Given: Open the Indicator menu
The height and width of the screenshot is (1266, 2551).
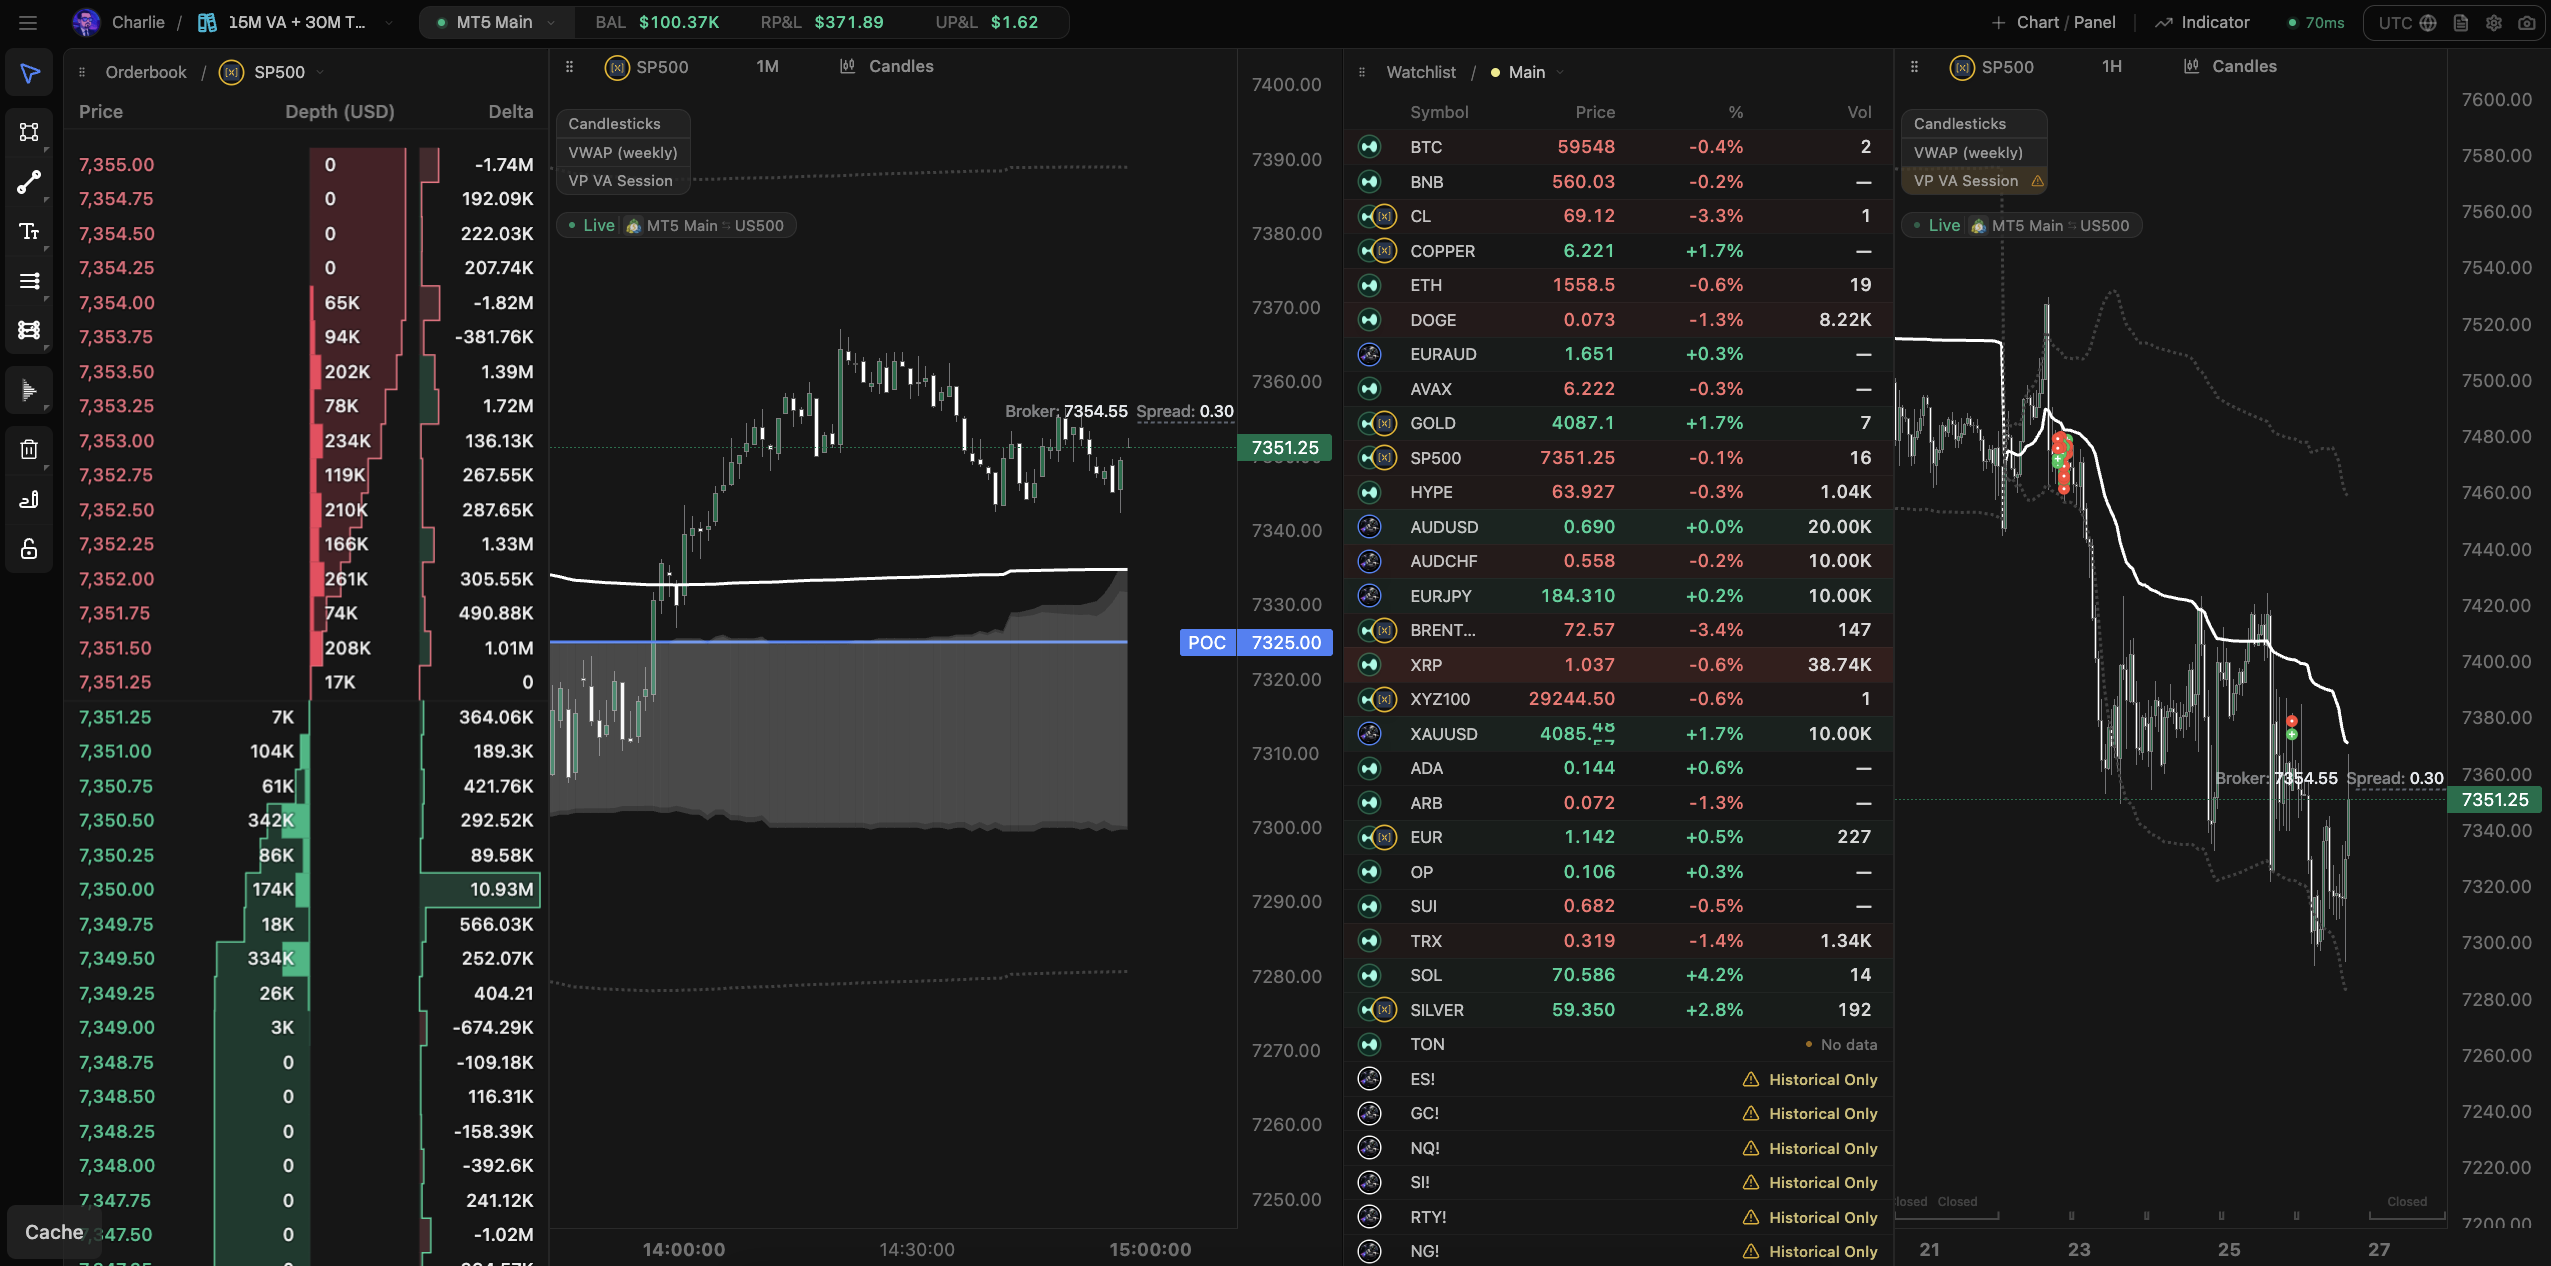Looking at the screenshot, I should coord(2201,22).
